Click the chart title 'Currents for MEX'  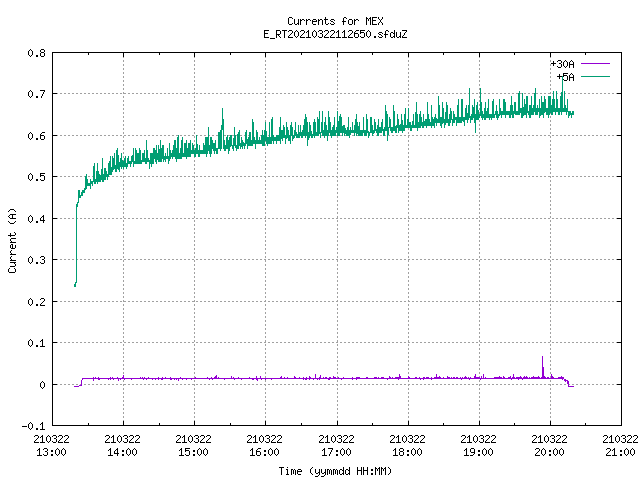coord(335,21)
